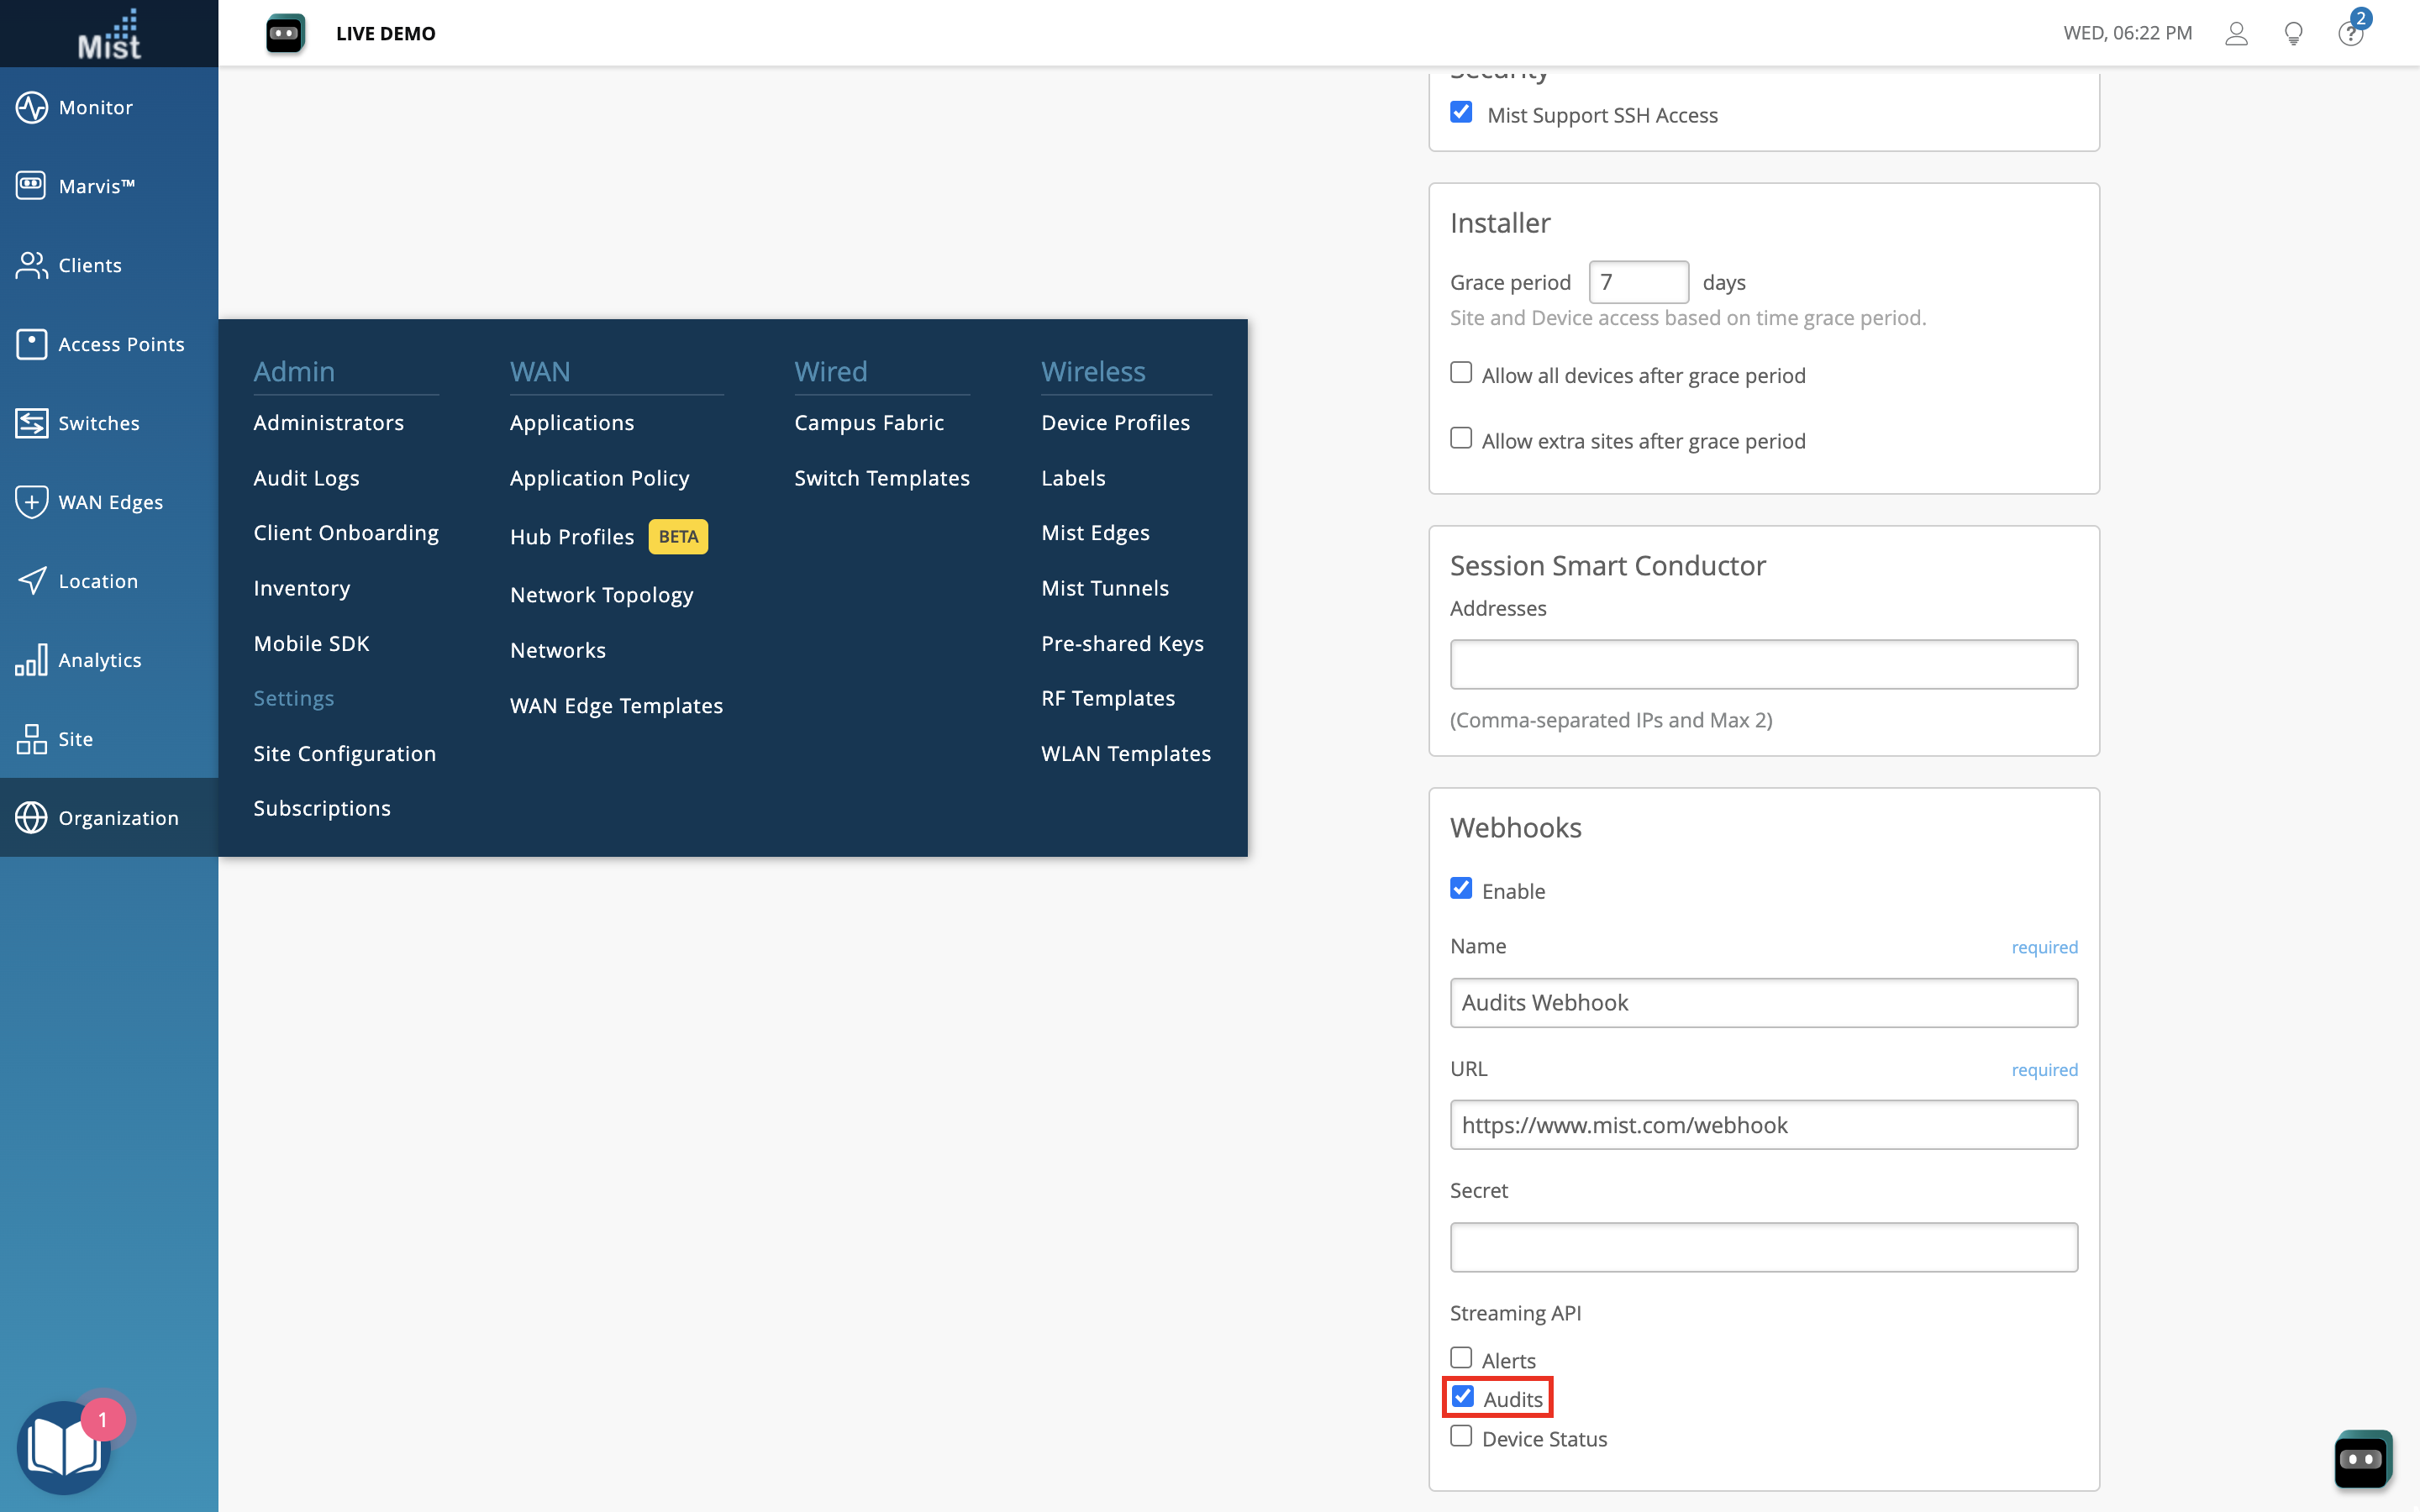Launch the Marvis chatbot icon at bottom right
This screenshot has height=1512, width=2420.
2362,1459
